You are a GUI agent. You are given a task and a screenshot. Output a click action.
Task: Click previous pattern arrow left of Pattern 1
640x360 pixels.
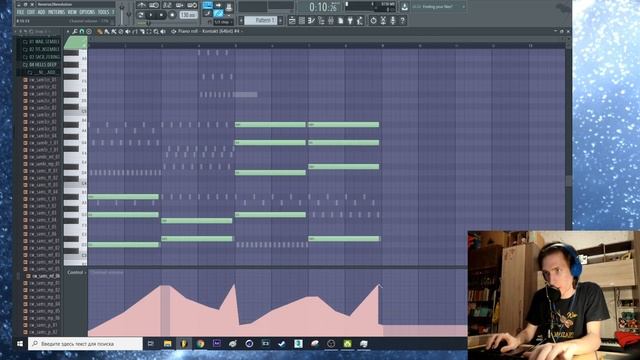click(x=241, y=20)
